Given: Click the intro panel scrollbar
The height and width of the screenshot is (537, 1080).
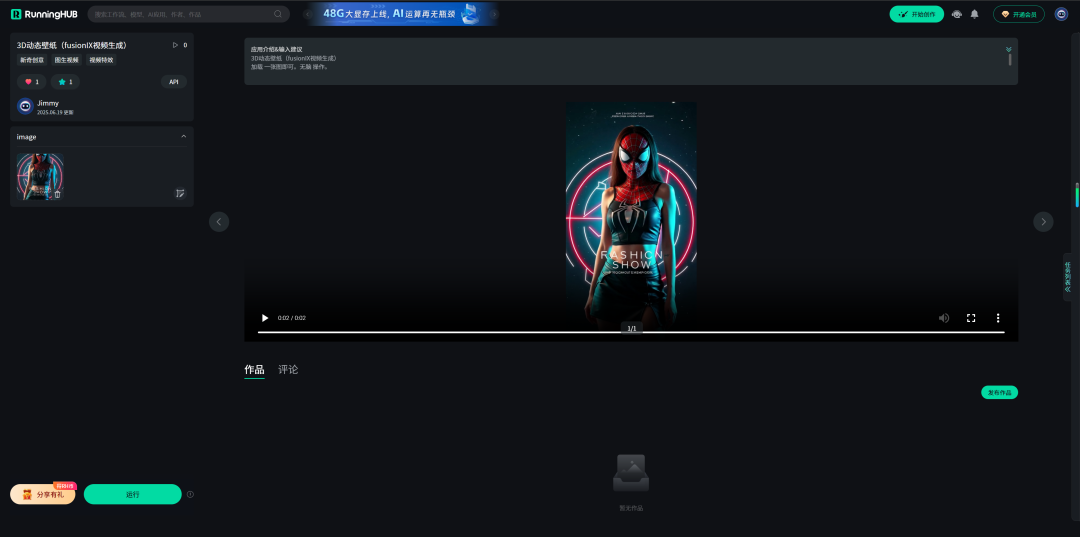Looking at the screenshot, I should (1010, 60).
